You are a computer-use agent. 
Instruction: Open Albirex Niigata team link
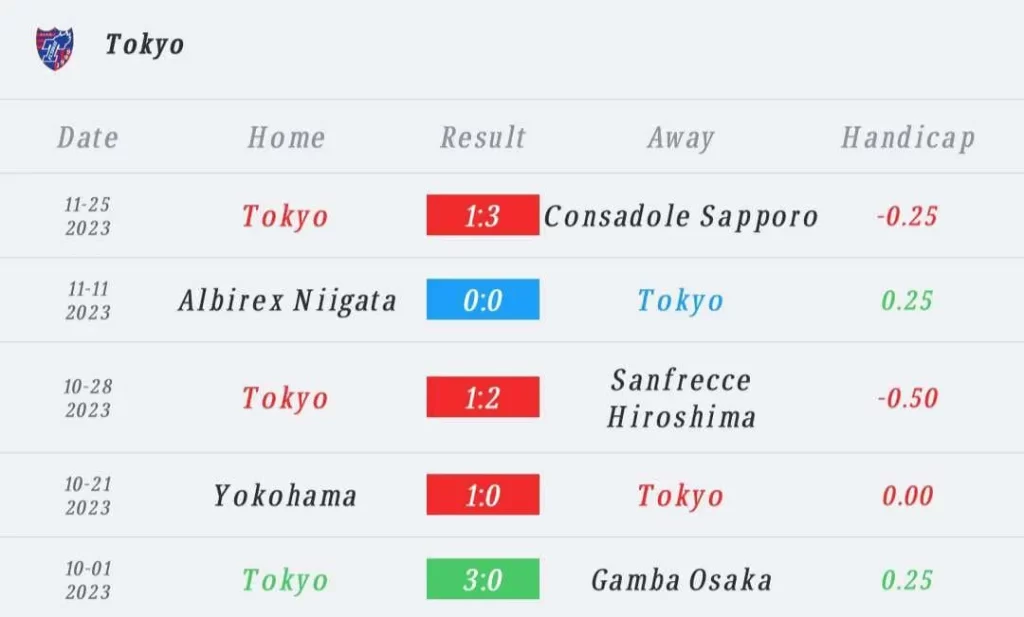click(x=287, y=300)
